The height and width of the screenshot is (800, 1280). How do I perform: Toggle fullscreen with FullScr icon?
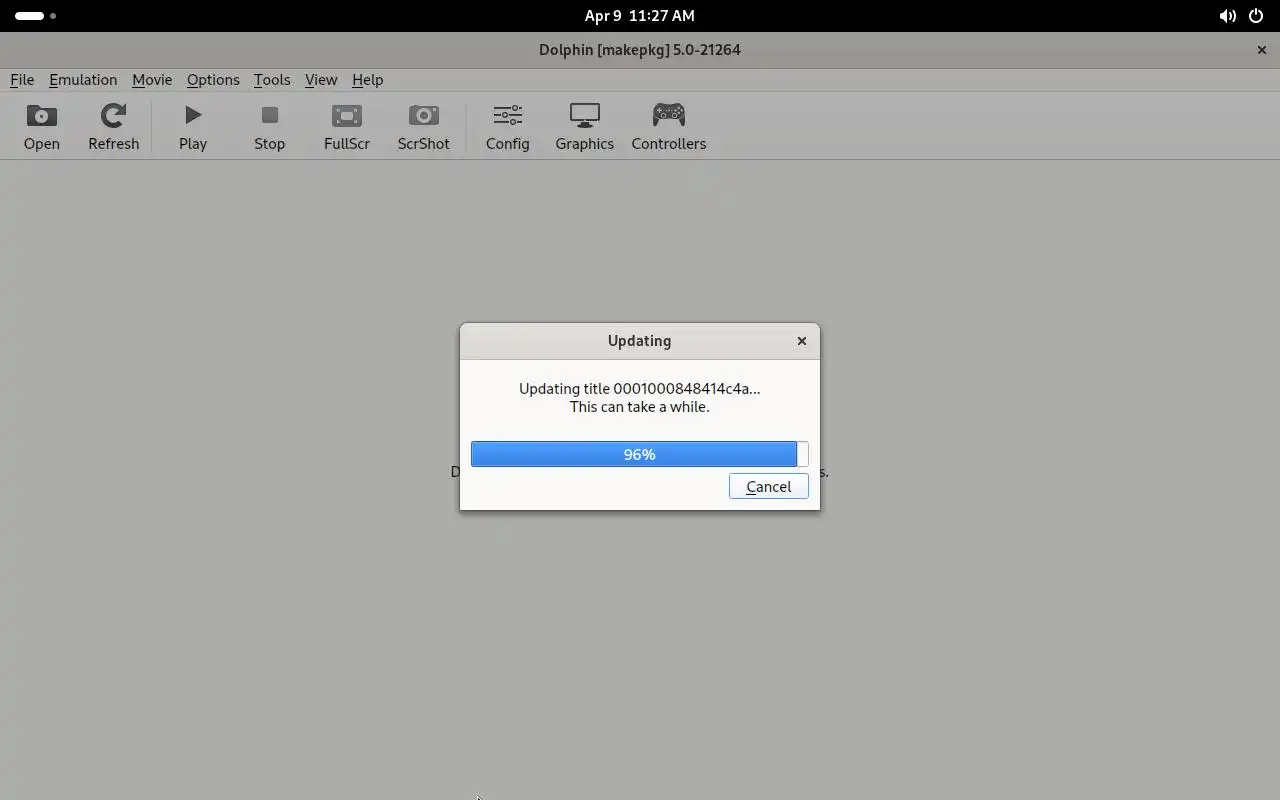(x=347, y=116)
